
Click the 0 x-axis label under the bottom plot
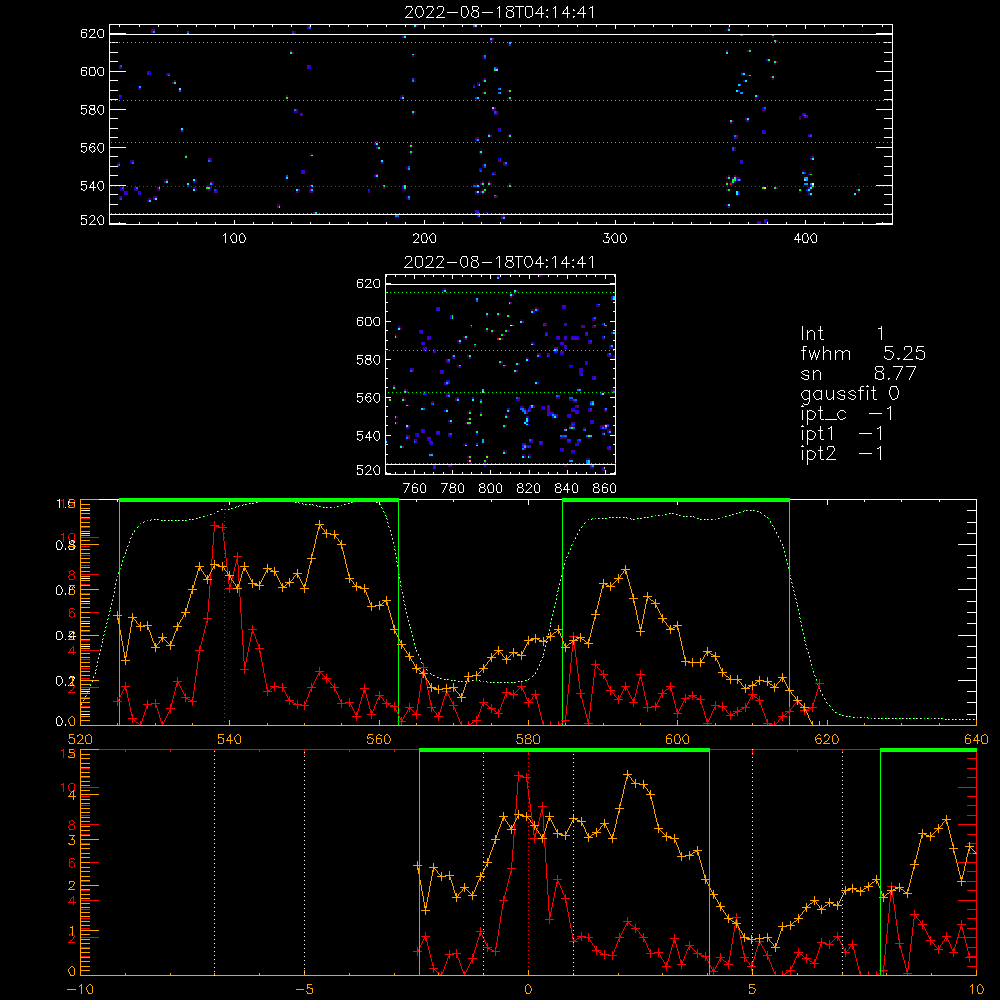[528, 989]
